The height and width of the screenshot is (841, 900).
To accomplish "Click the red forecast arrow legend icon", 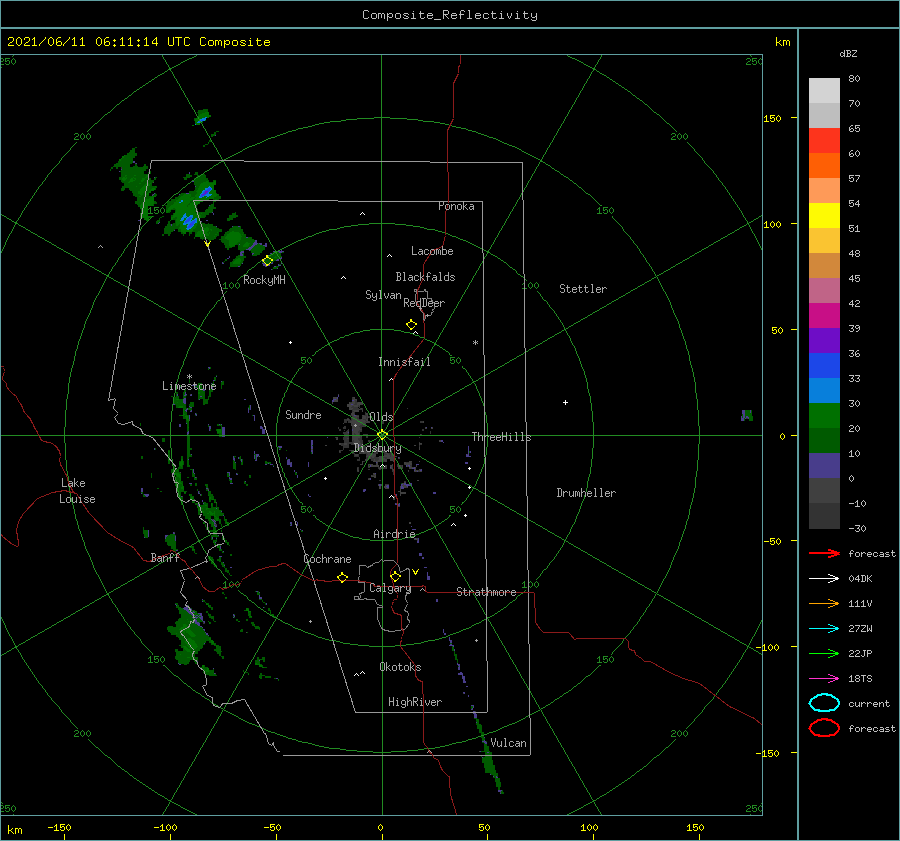I will (824, 553).
